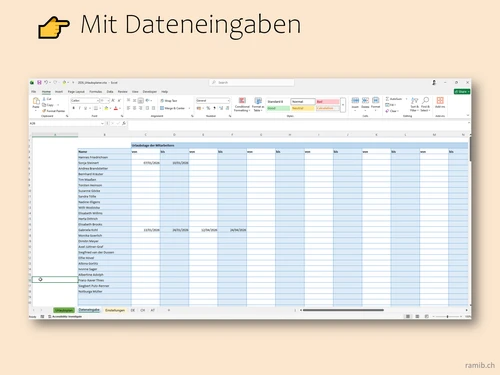
Task: Click the Copy command
Action: click(x=48, y=105)
